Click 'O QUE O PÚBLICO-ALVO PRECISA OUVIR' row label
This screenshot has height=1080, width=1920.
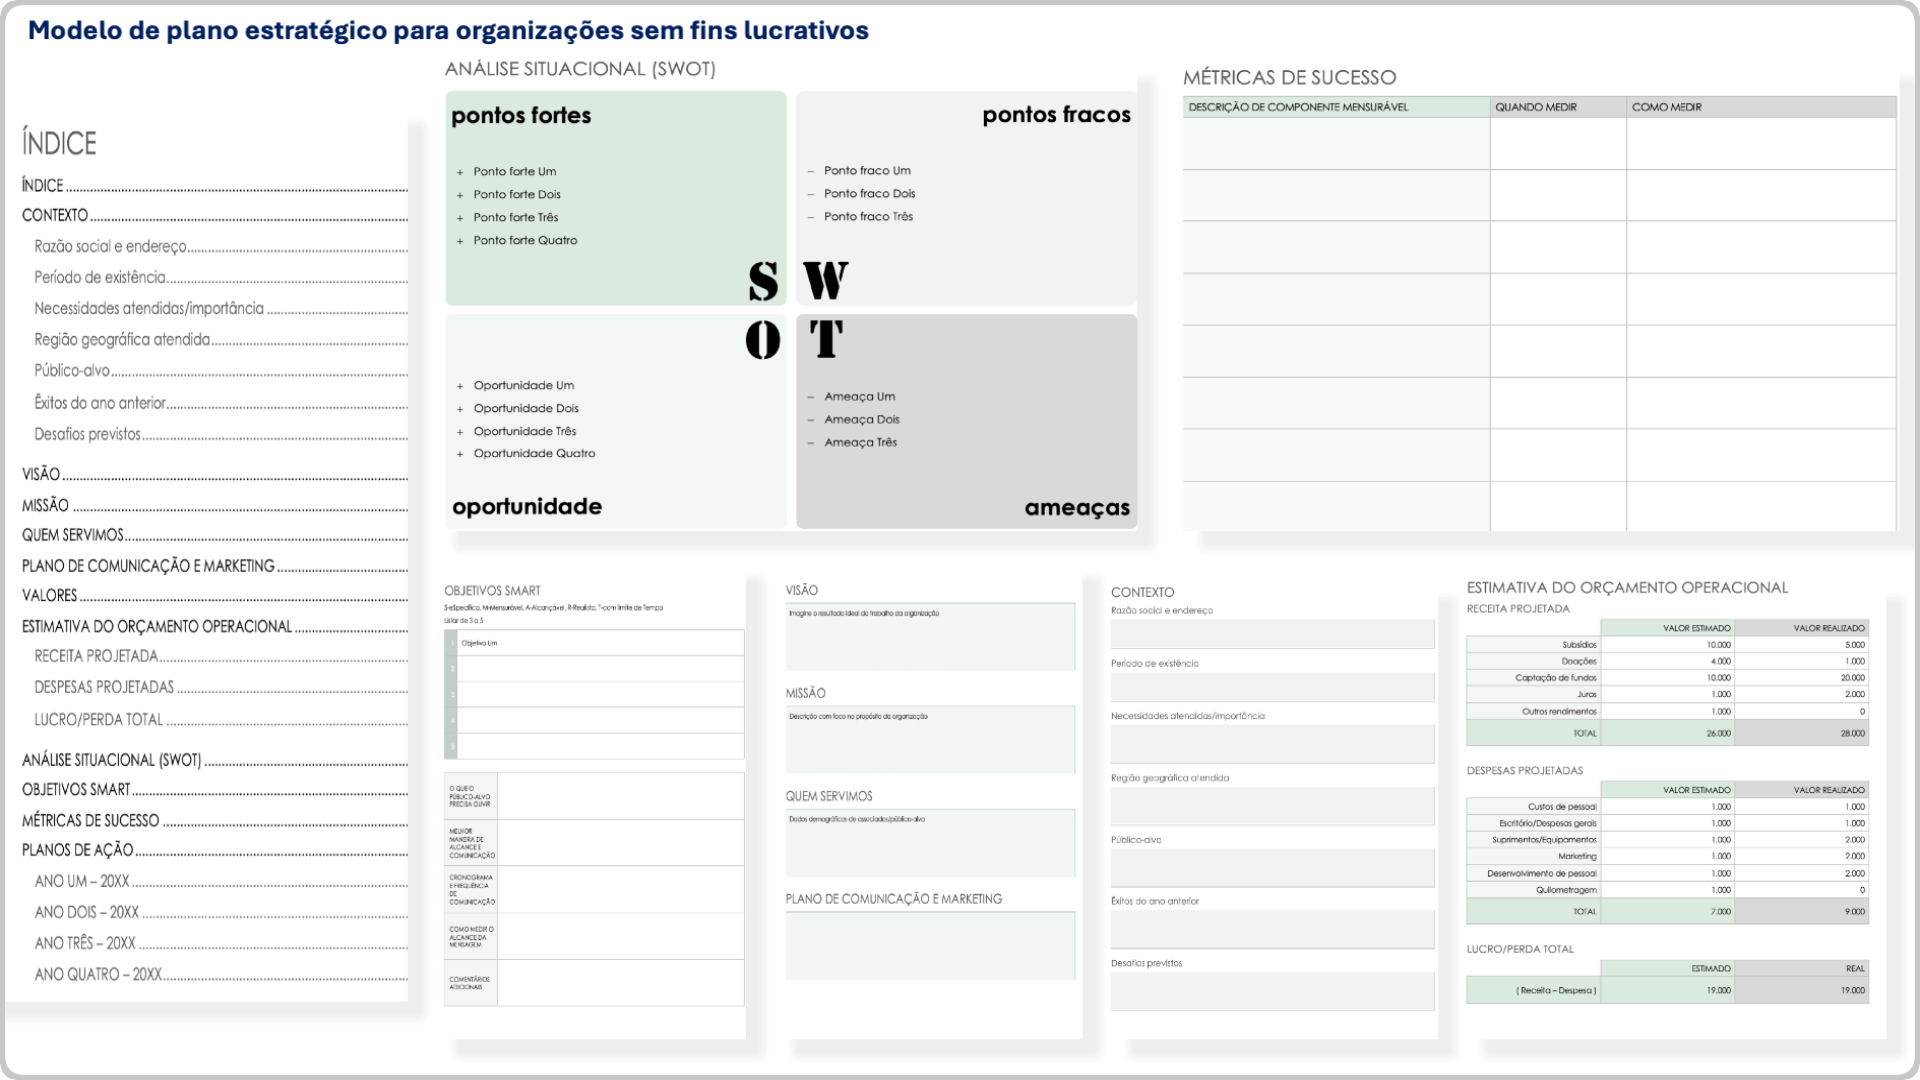470,796
